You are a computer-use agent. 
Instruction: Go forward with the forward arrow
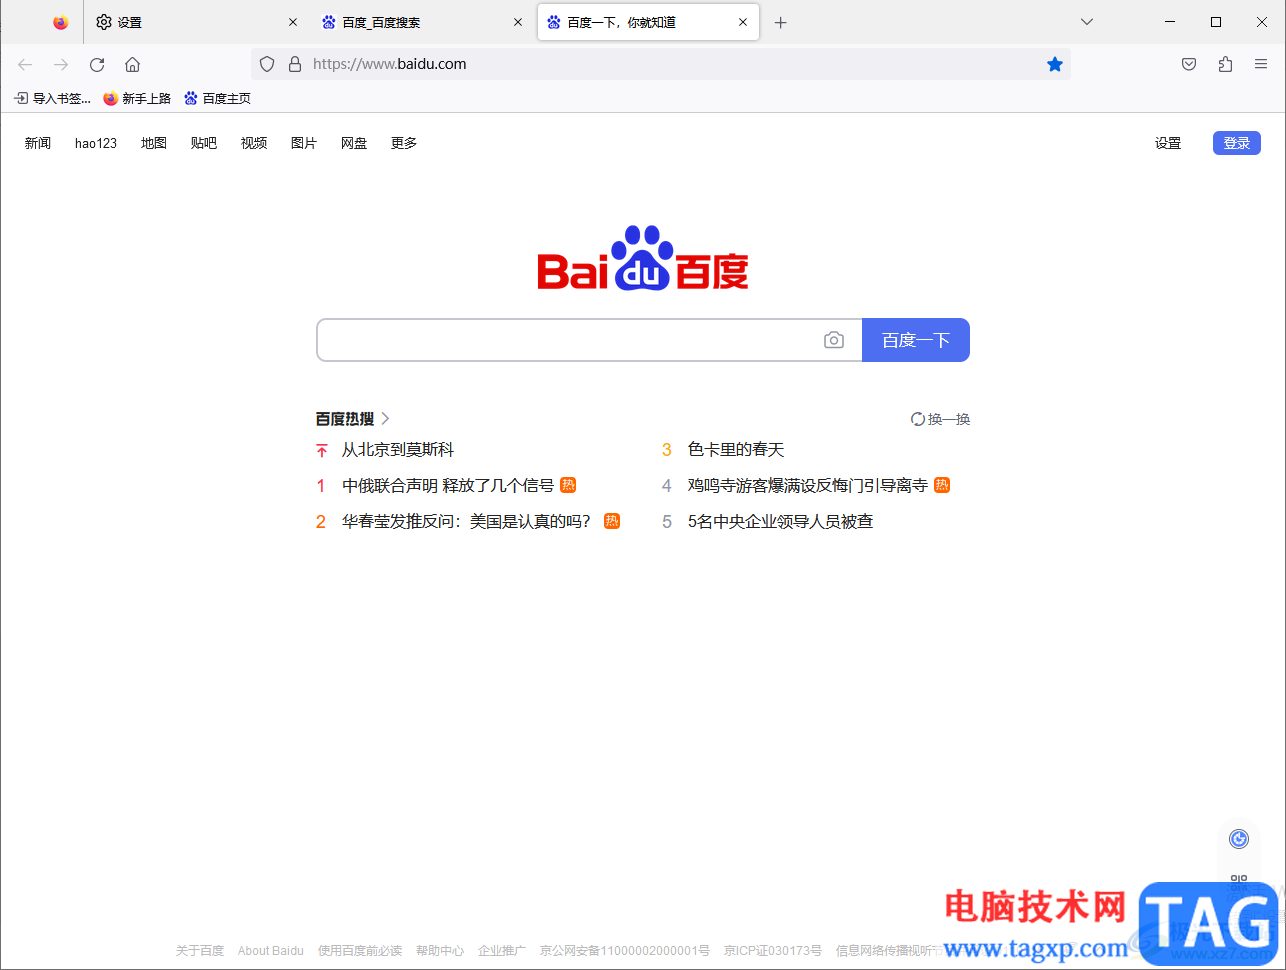(x=61, y=64)
